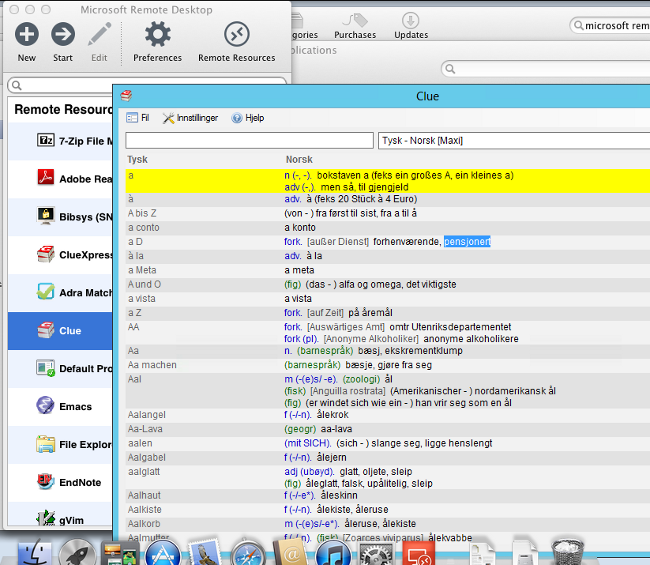The image size is (650, 565).
Task: Click the 'Tysk' column header
Action: (x=137, y=159)
